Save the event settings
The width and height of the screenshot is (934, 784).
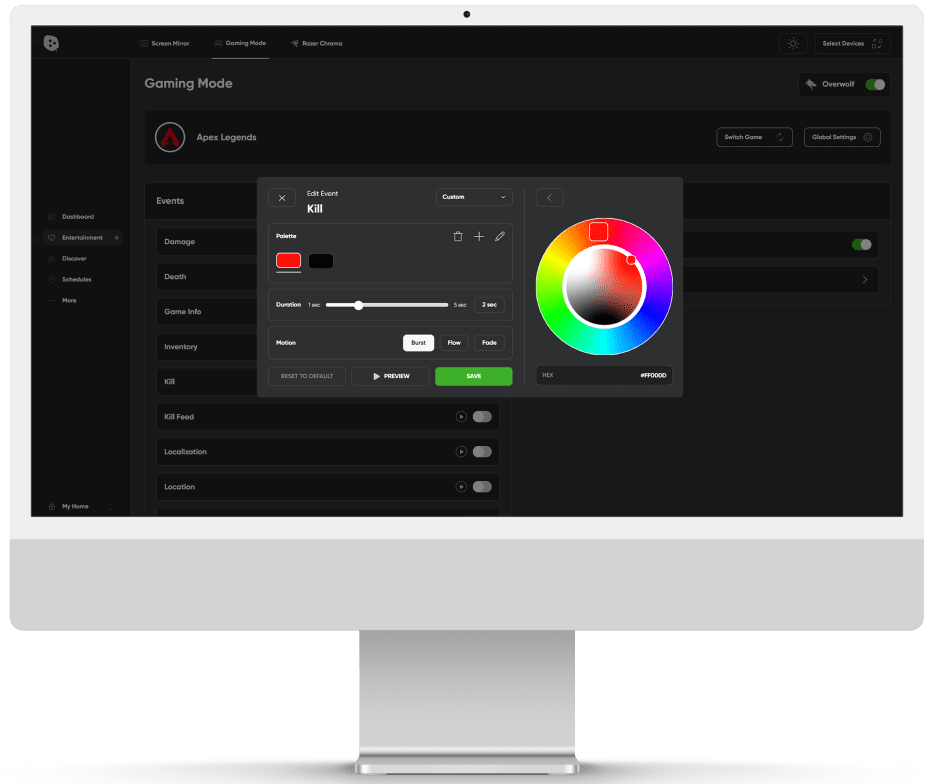coord(474,376)
